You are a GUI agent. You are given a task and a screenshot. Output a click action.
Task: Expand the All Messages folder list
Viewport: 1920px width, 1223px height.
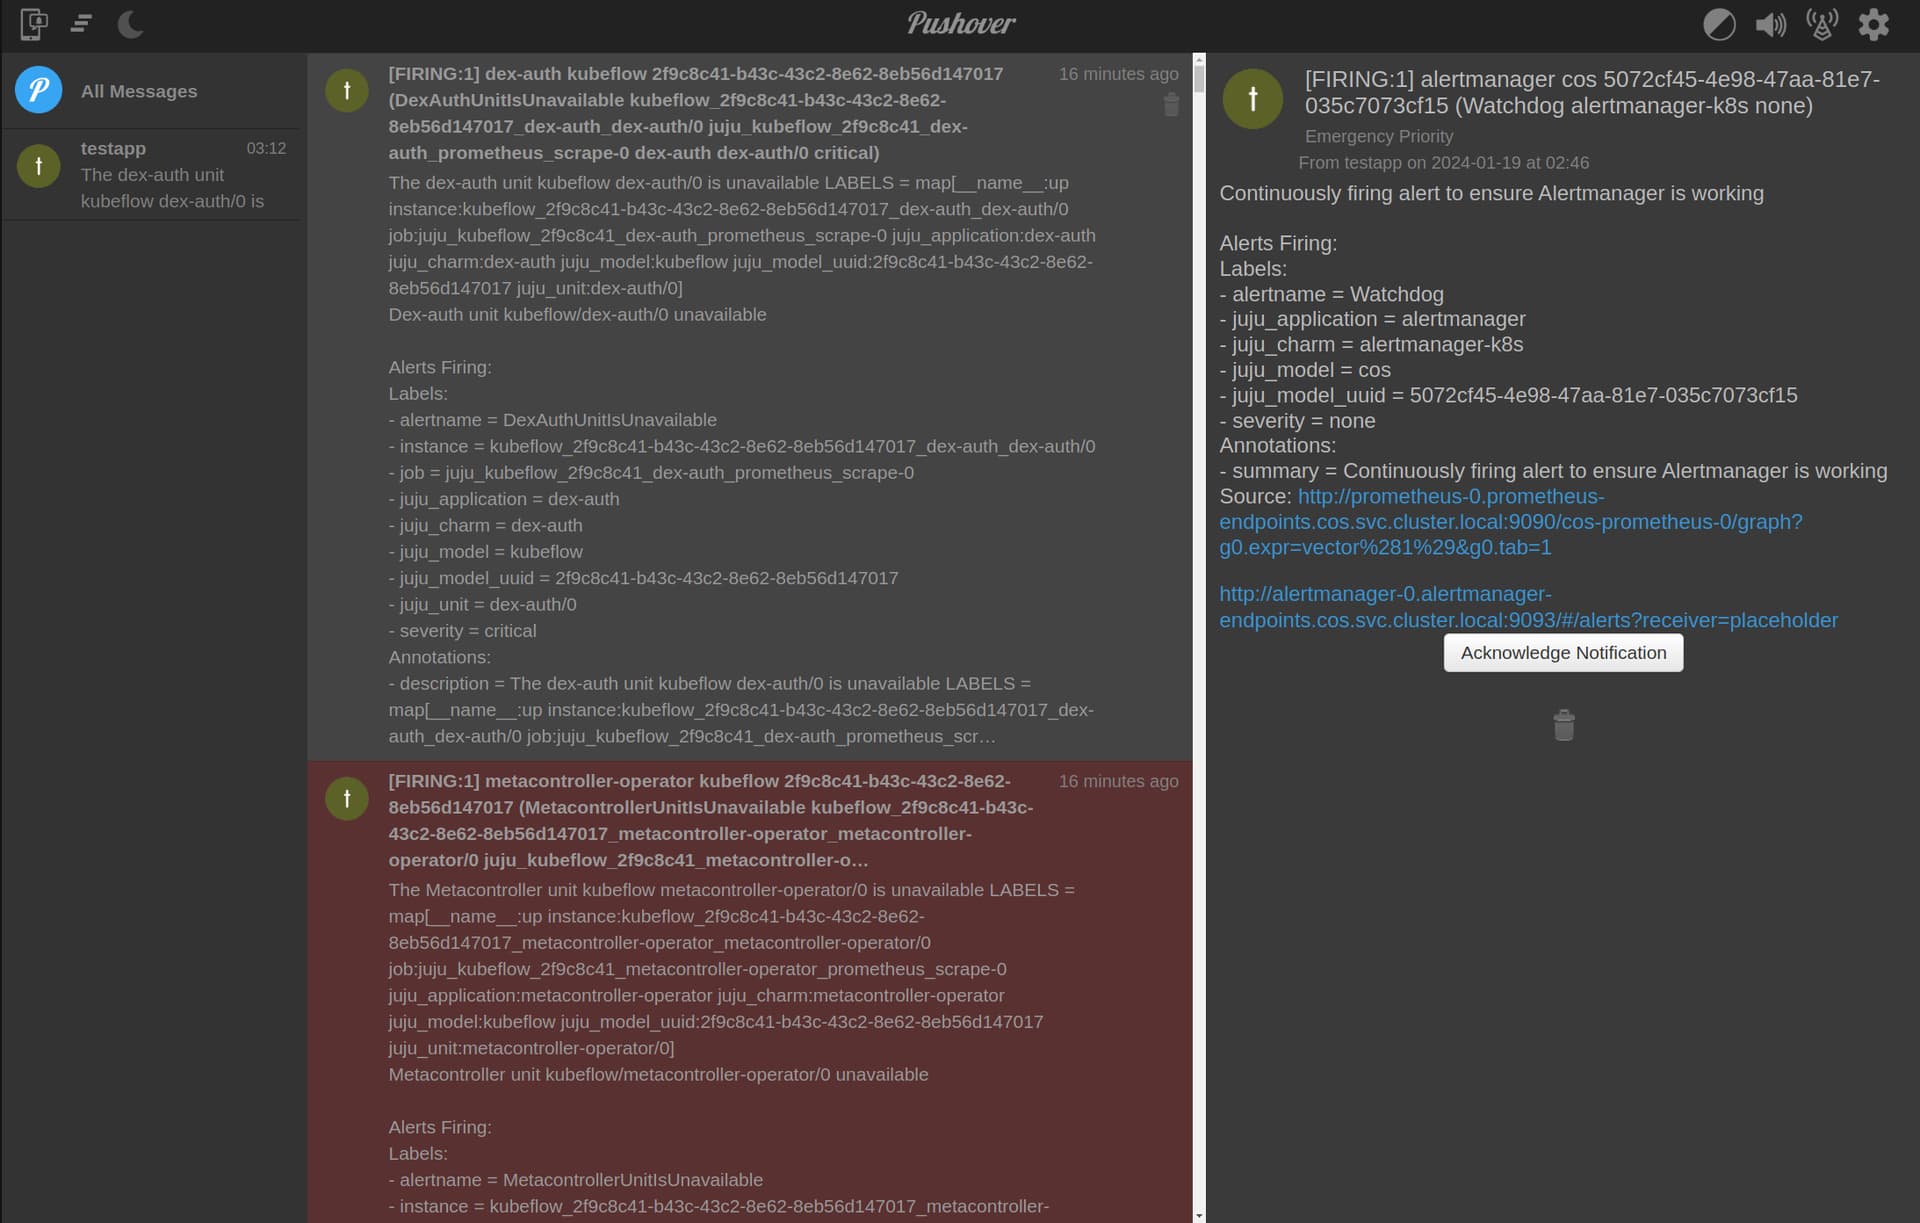(x=139, y=91)
